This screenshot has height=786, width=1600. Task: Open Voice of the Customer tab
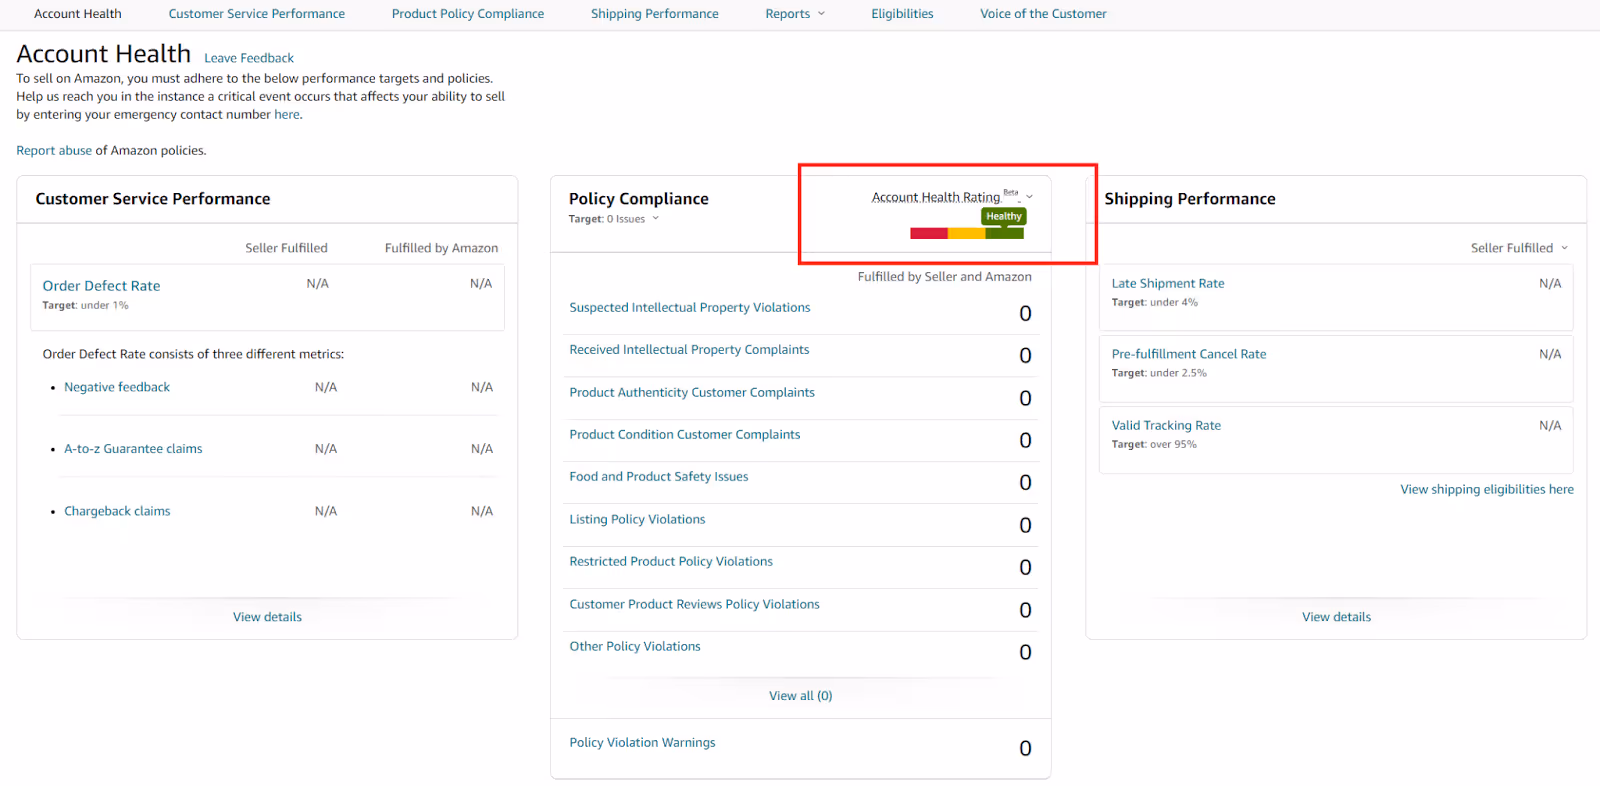(x=1043, y=14)
